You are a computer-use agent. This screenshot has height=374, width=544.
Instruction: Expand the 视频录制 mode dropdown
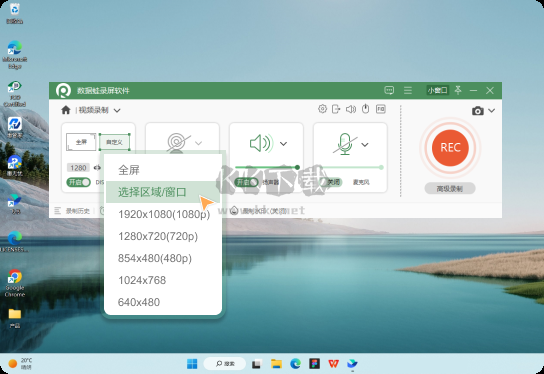click(117, 111)
